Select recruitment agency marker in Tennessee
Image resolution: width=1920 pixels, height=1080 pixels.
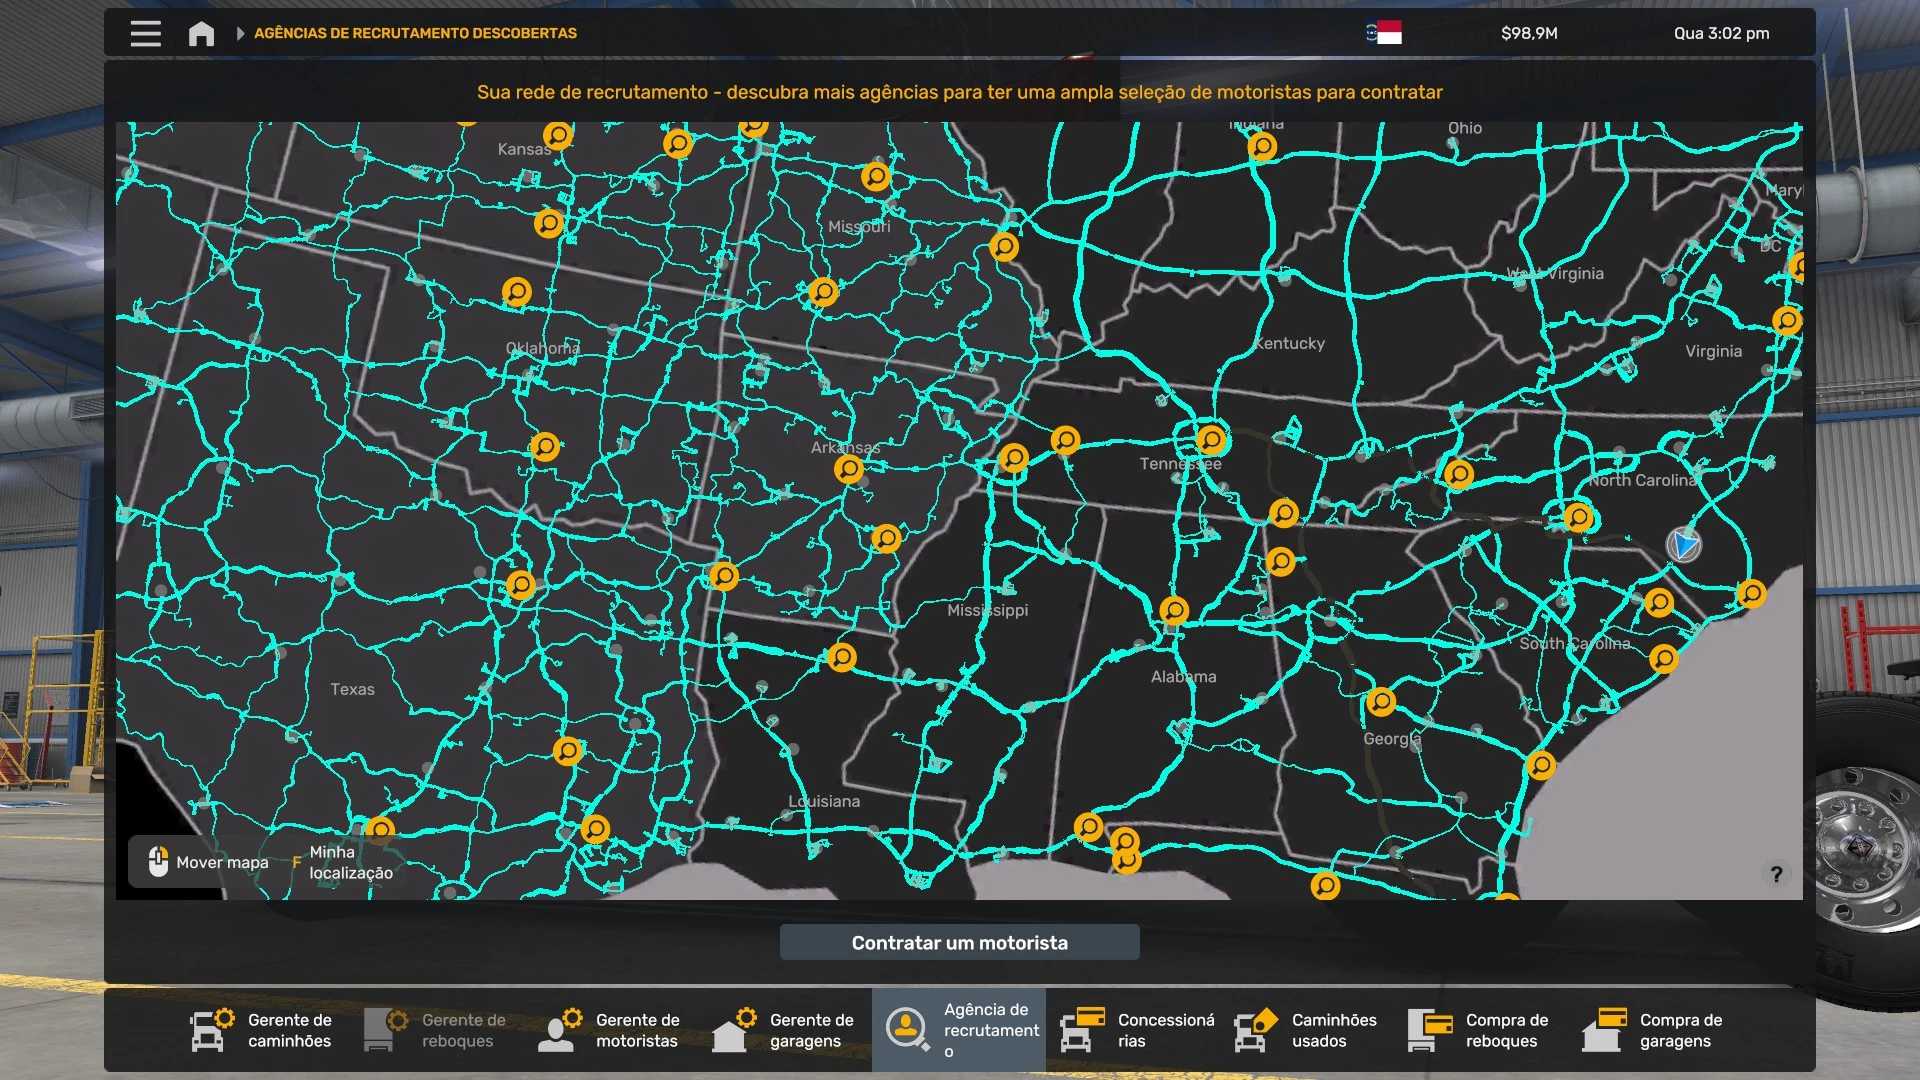point(1211,439)
